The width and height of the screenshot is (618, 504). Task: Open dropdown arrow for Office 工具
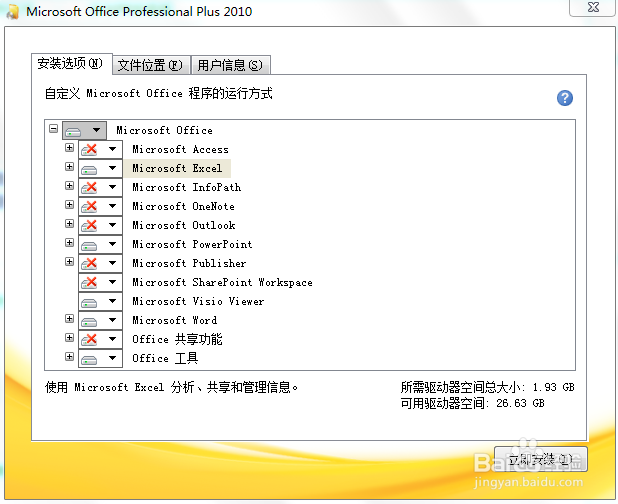tap(112, 358)
